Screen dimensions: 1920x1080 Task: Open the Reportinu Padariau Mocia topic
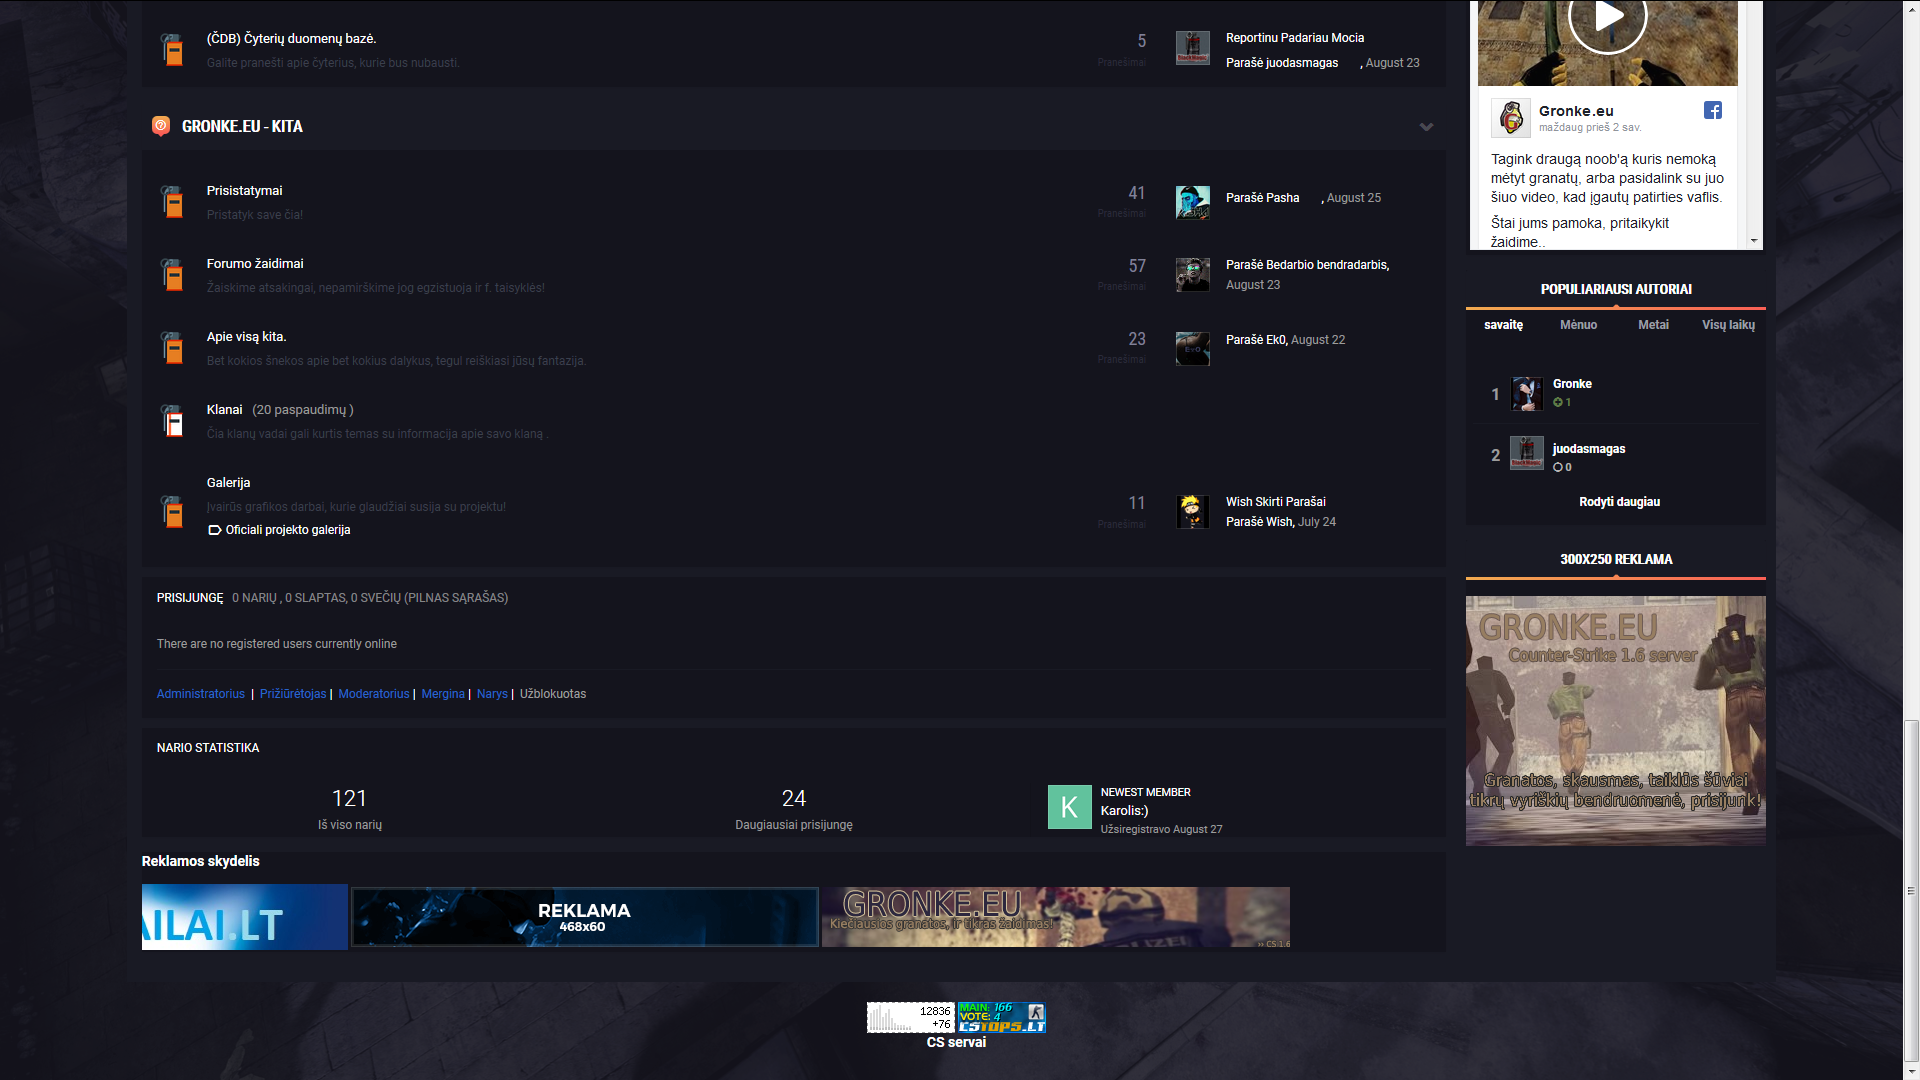(x=1295, y=38)
